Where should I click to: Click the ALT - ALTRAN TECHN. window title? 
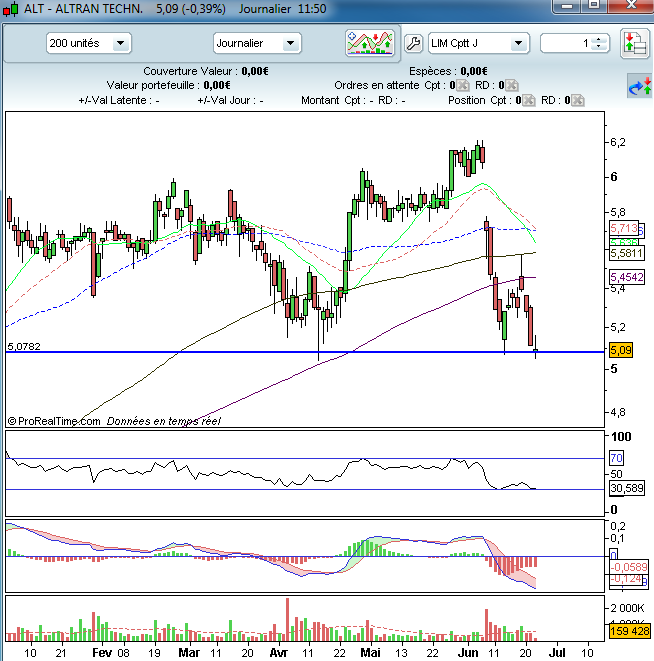83,8
